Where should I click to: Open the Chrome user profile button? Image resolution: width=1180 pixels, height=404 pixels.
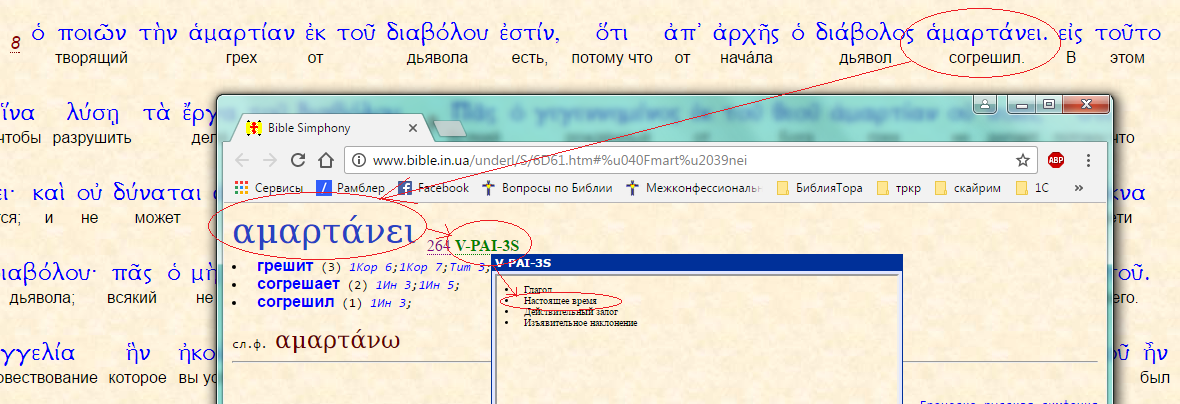[x=986, y=105]
